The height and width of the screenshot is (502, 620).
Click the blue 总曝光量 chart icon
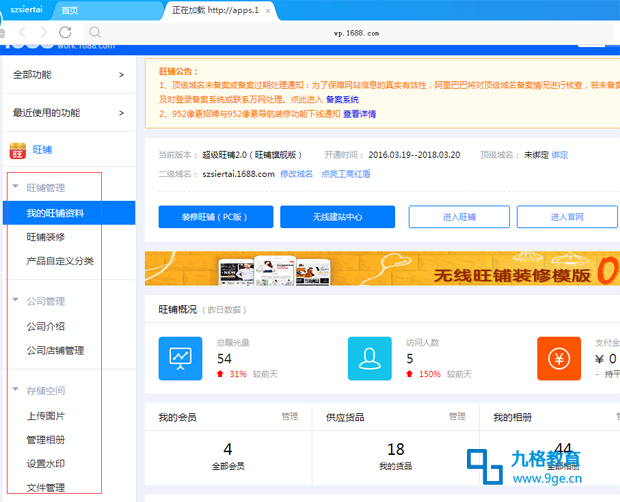click(180, 359)
